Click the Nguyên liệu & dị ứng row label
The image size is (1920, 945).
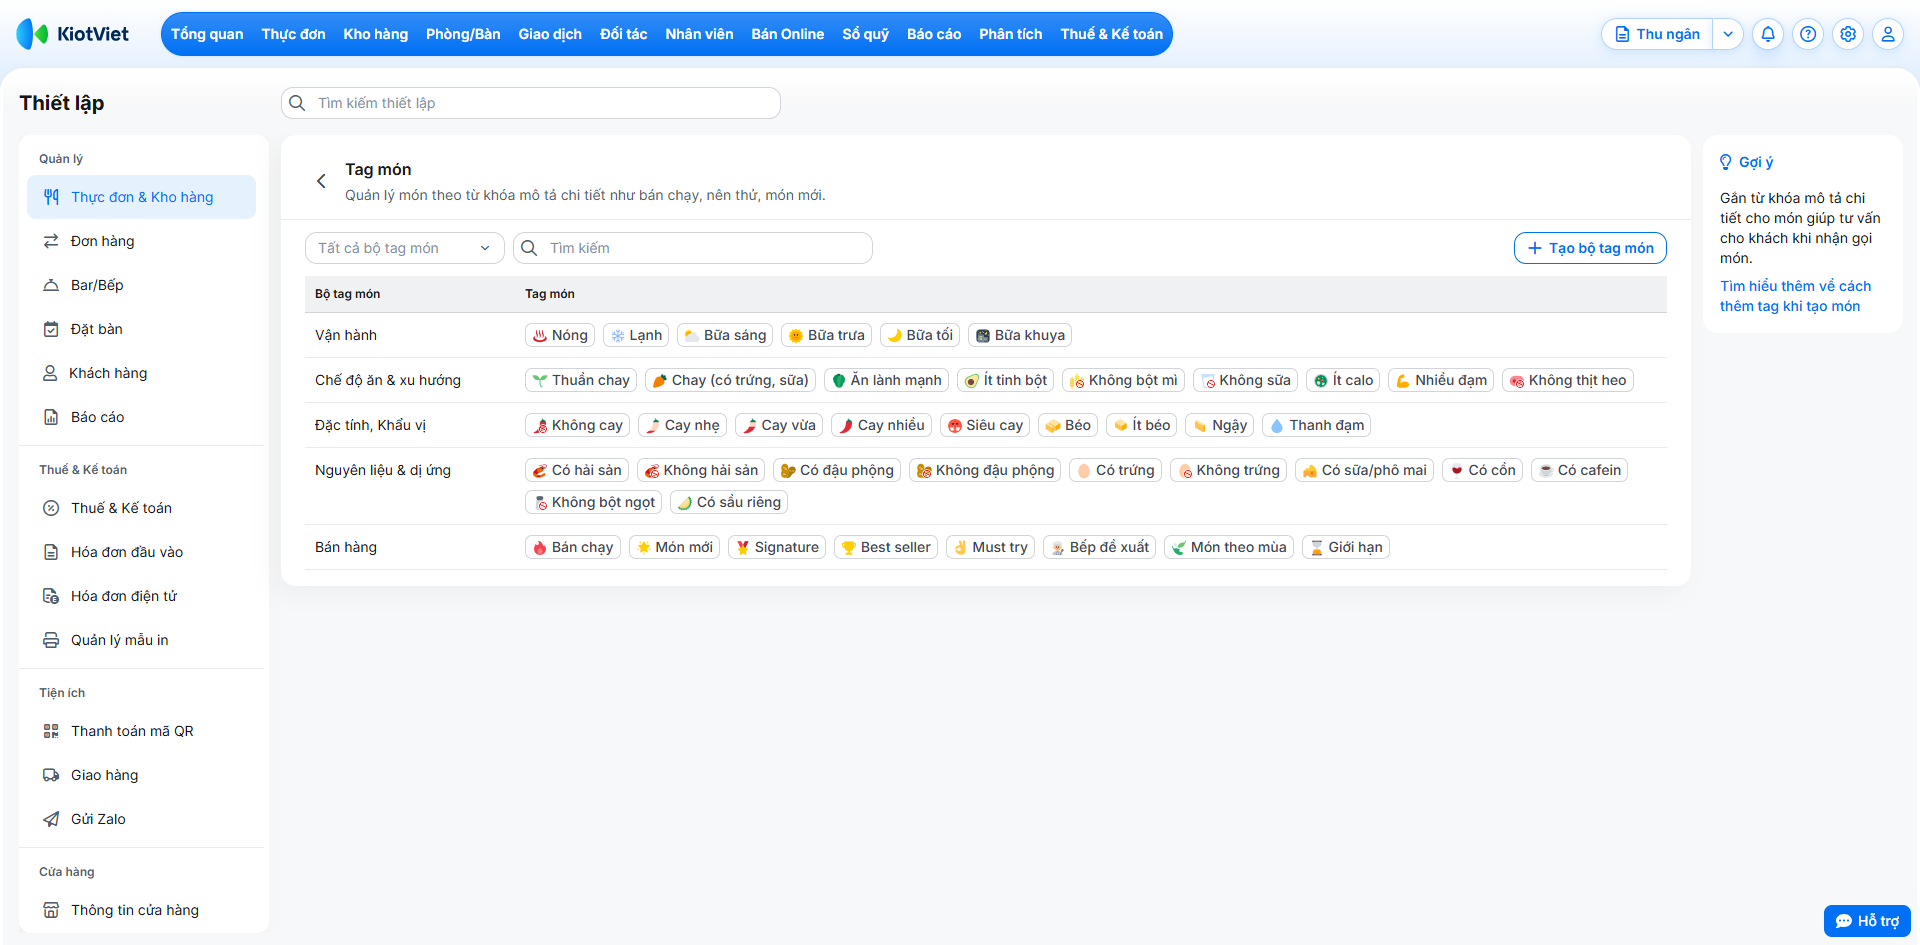click(383, 470)
